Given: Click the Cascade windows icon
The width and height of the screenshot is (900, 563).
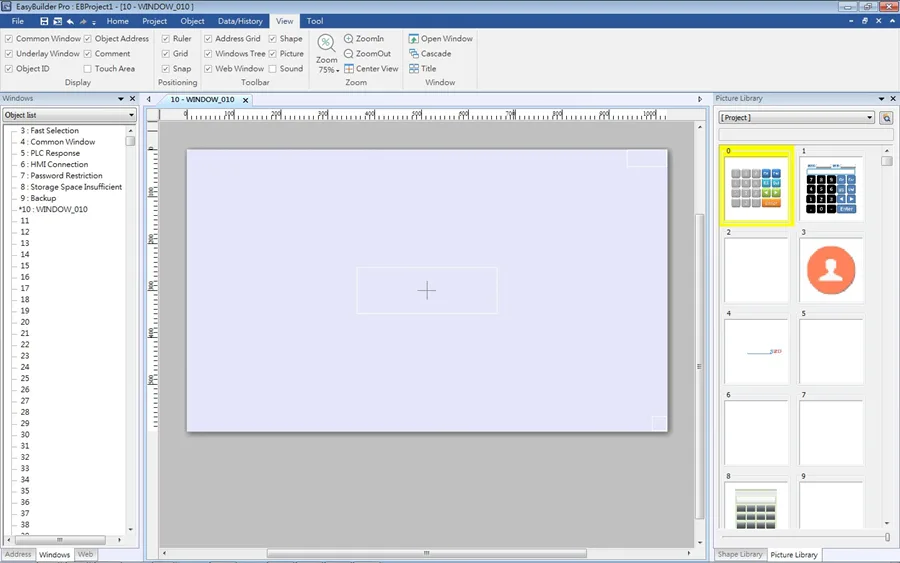Looking at the screenshot, I should pos(413,53).
